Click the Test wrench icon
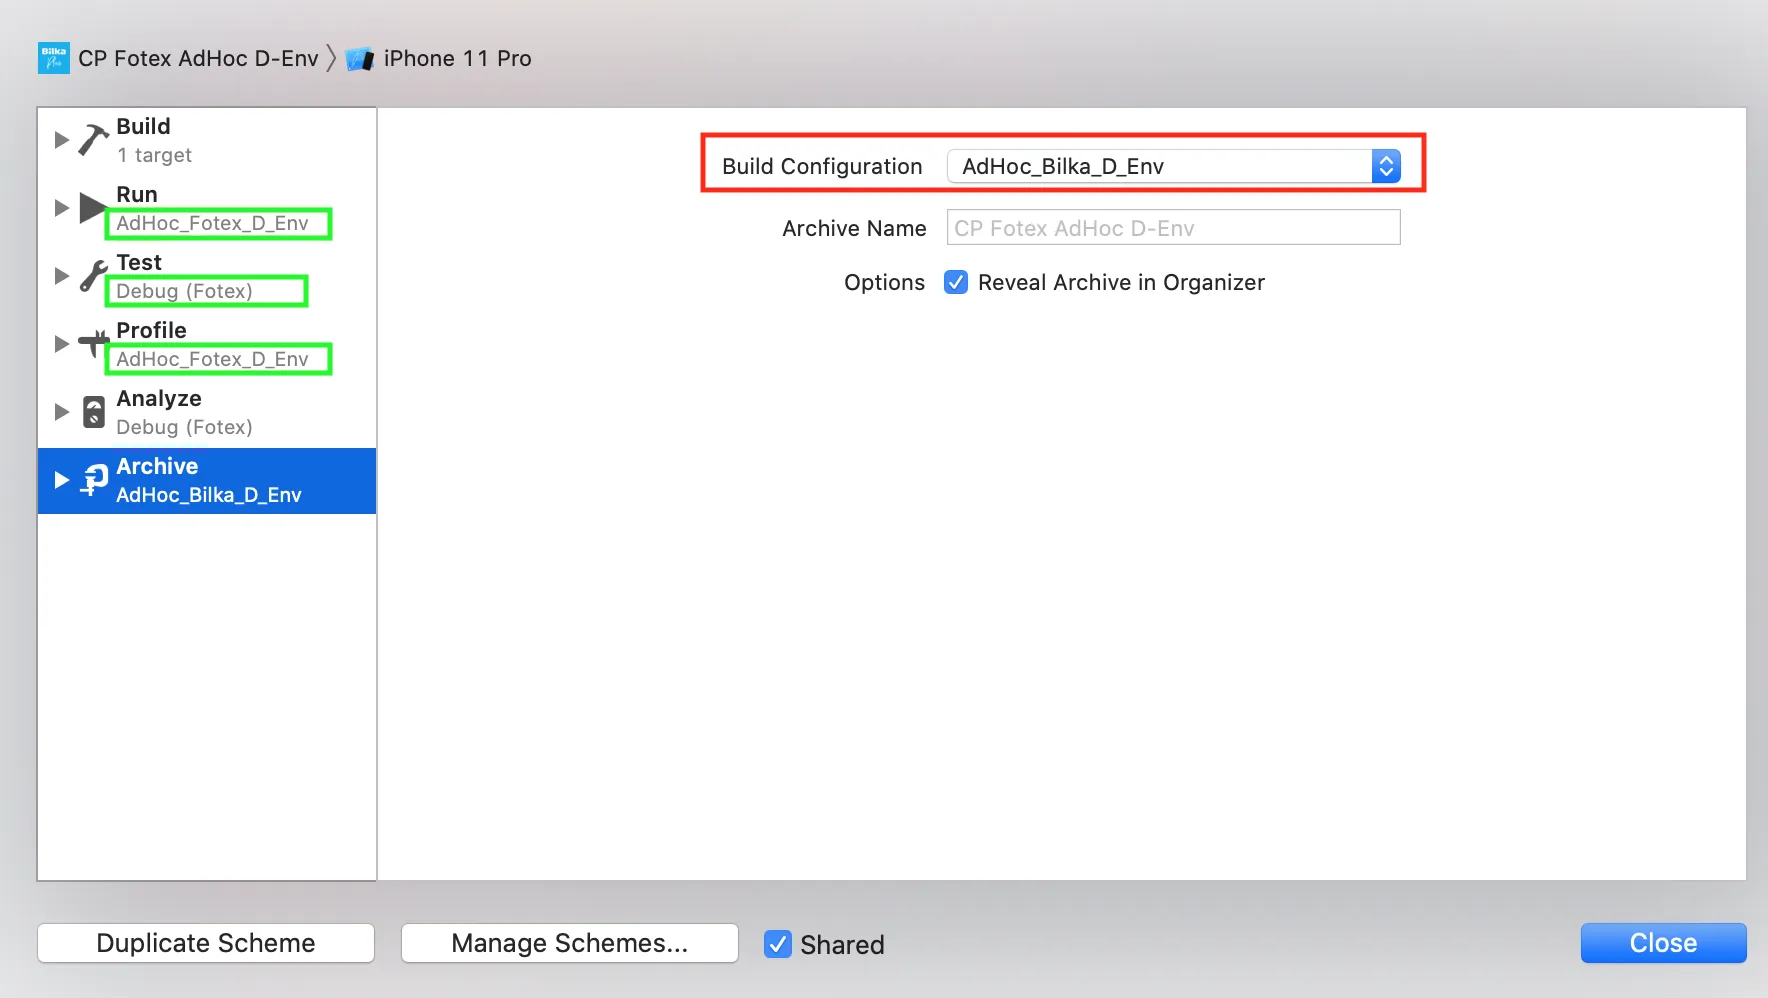 pyautogui.click(x=93, y=275)
